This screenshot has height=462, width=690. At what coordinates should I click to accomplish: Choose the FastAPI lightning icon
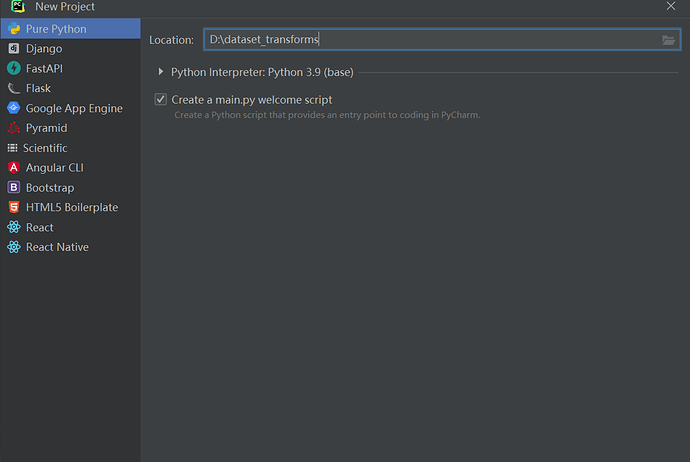[x=14, y=68]
